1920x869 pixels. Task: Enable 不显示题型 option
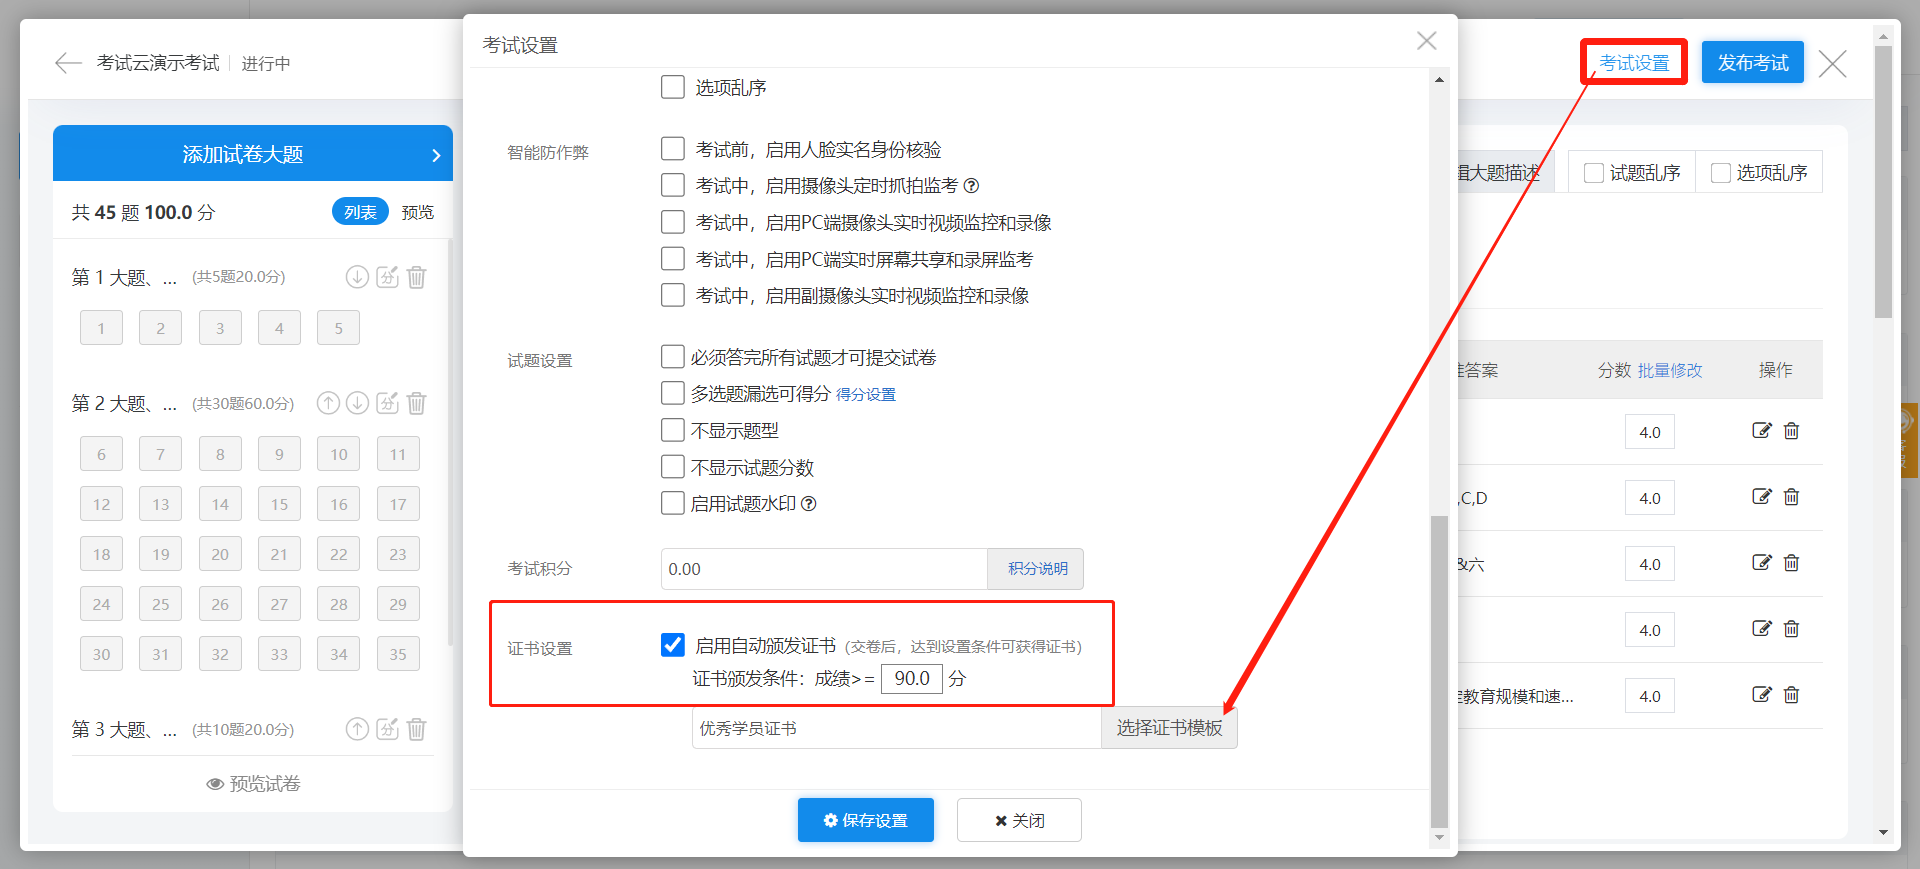(673, 431)
